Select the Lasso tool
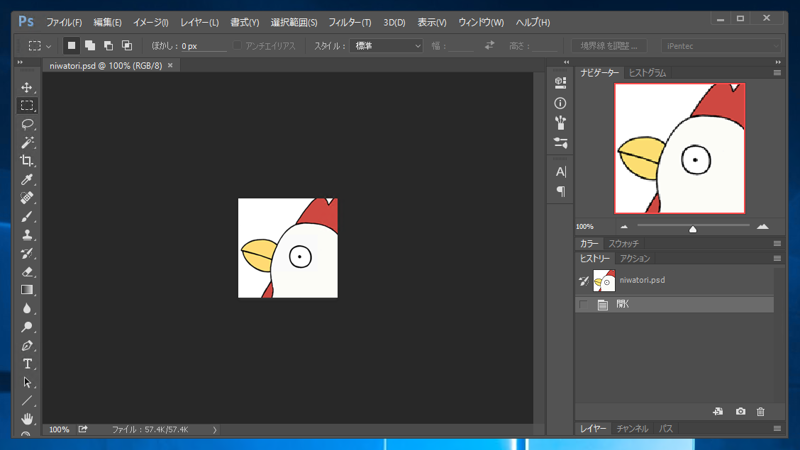The image size is (800, 450). click(27, 124)
